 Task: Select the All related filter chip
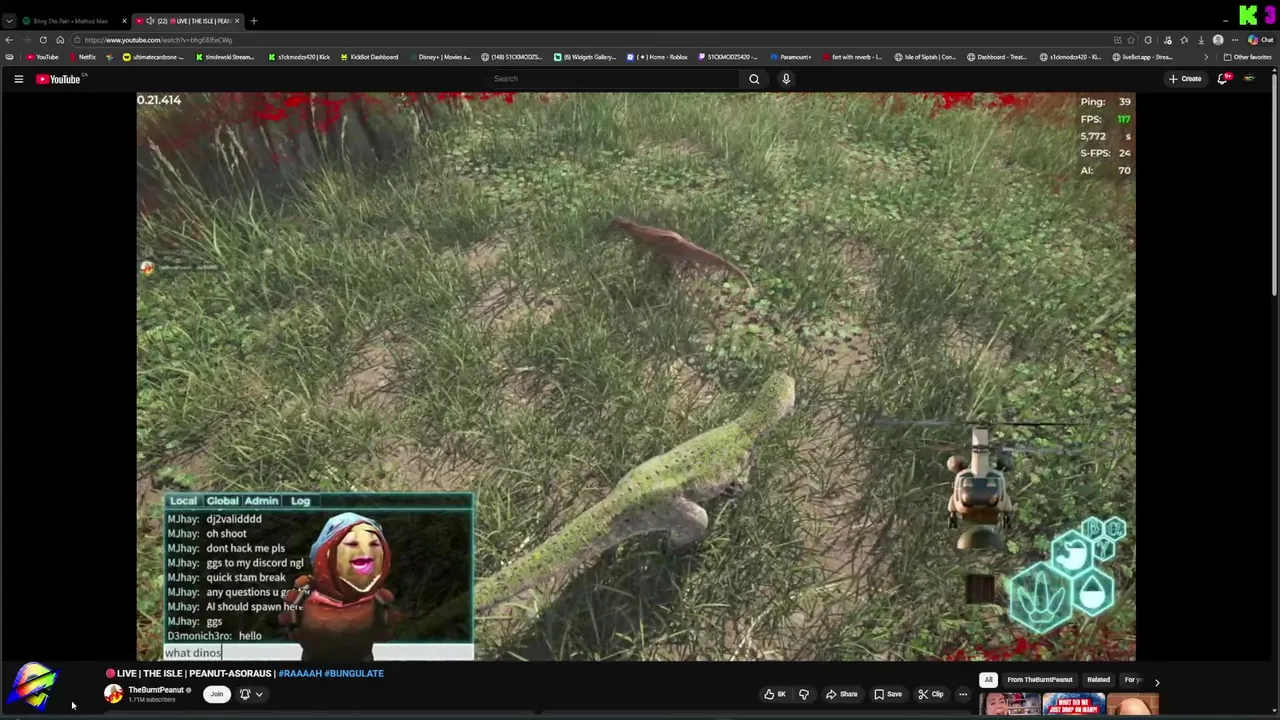click(x=988, y=680)
